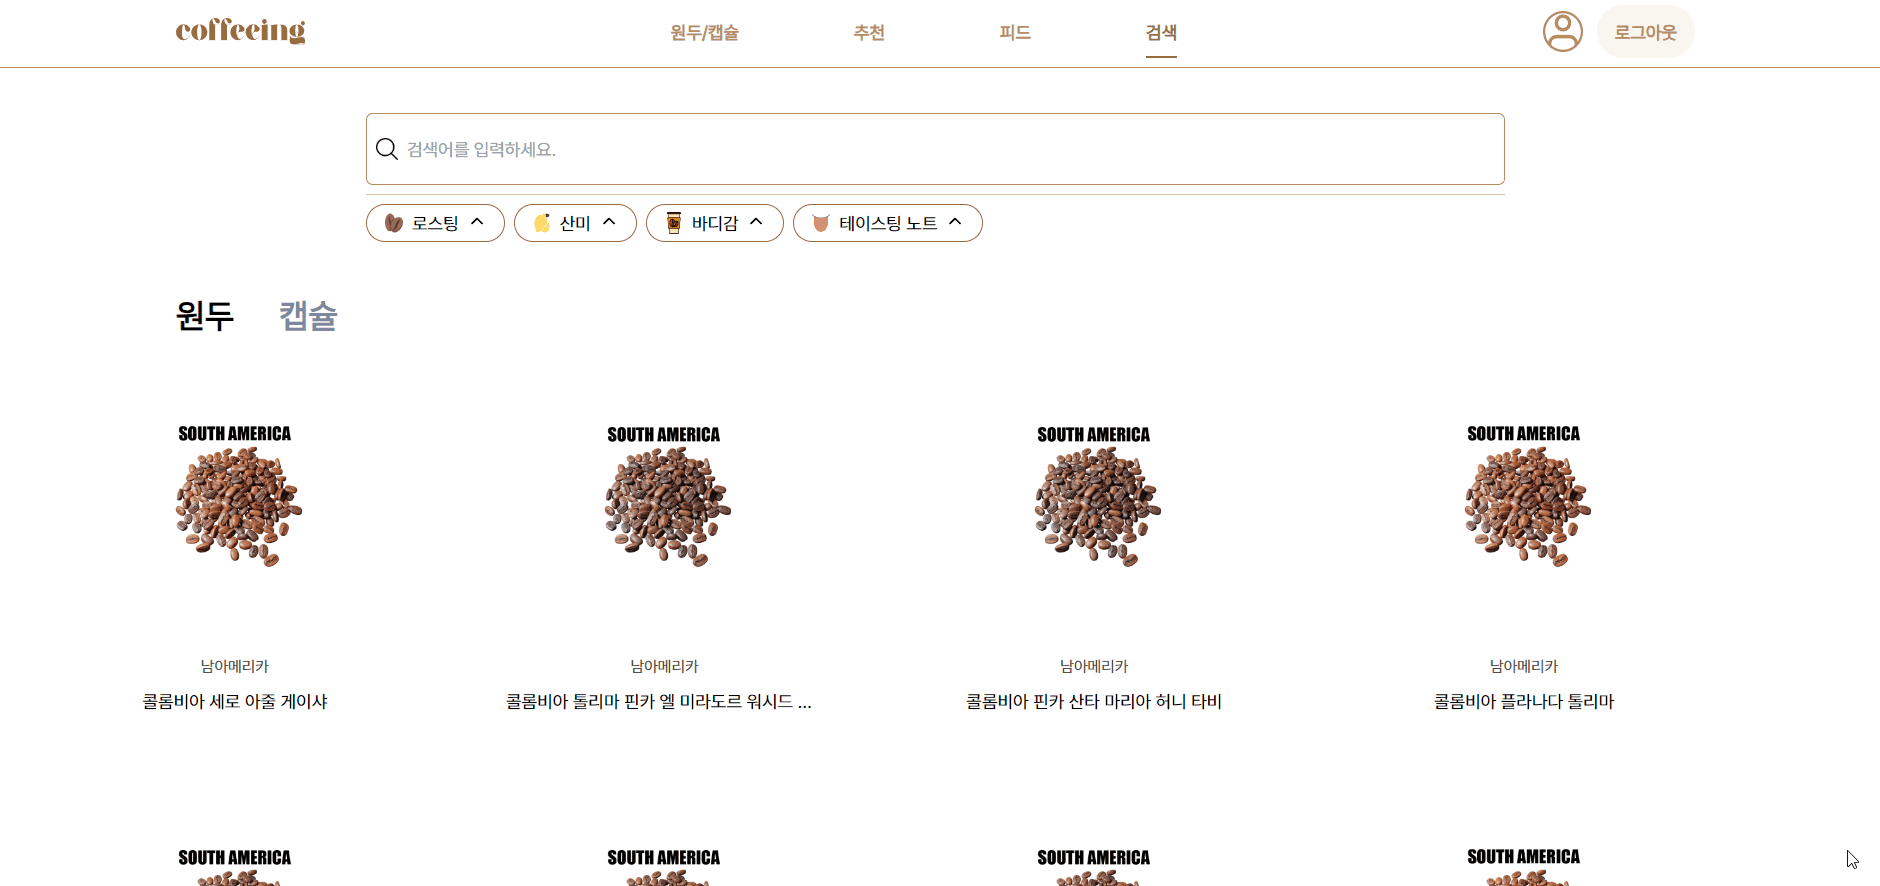Click the coffee bean roasting icon

click(x=394, y=223)
